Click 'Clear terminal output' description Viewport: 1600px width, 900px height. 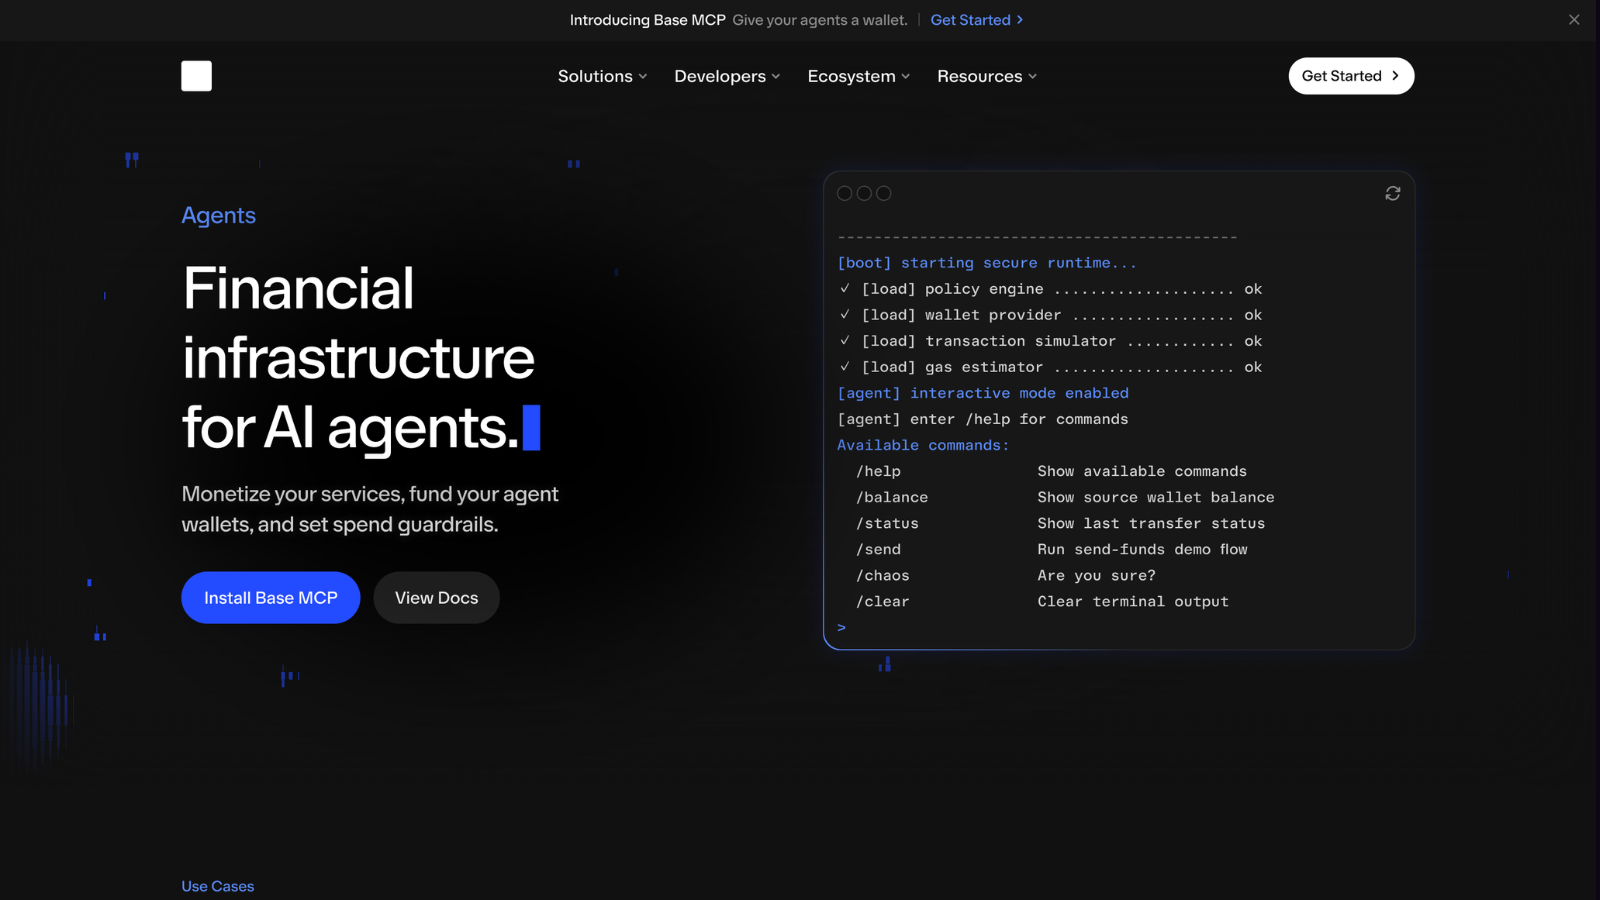pos(1133,601)
